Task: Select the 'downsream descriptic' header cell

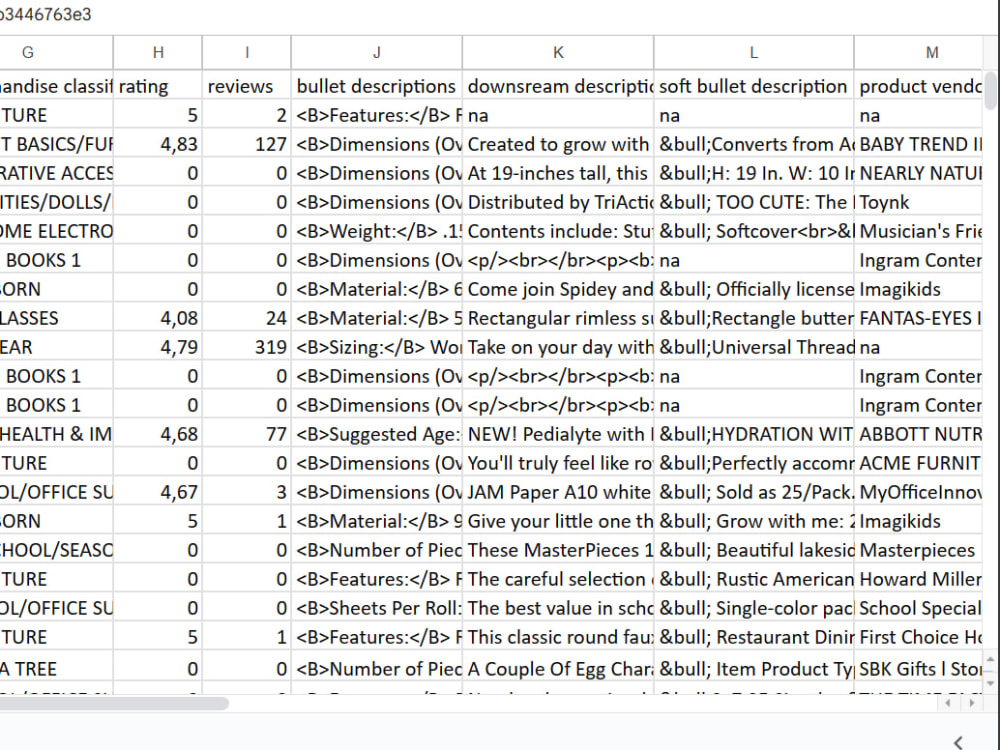Action: coord(558,86)
